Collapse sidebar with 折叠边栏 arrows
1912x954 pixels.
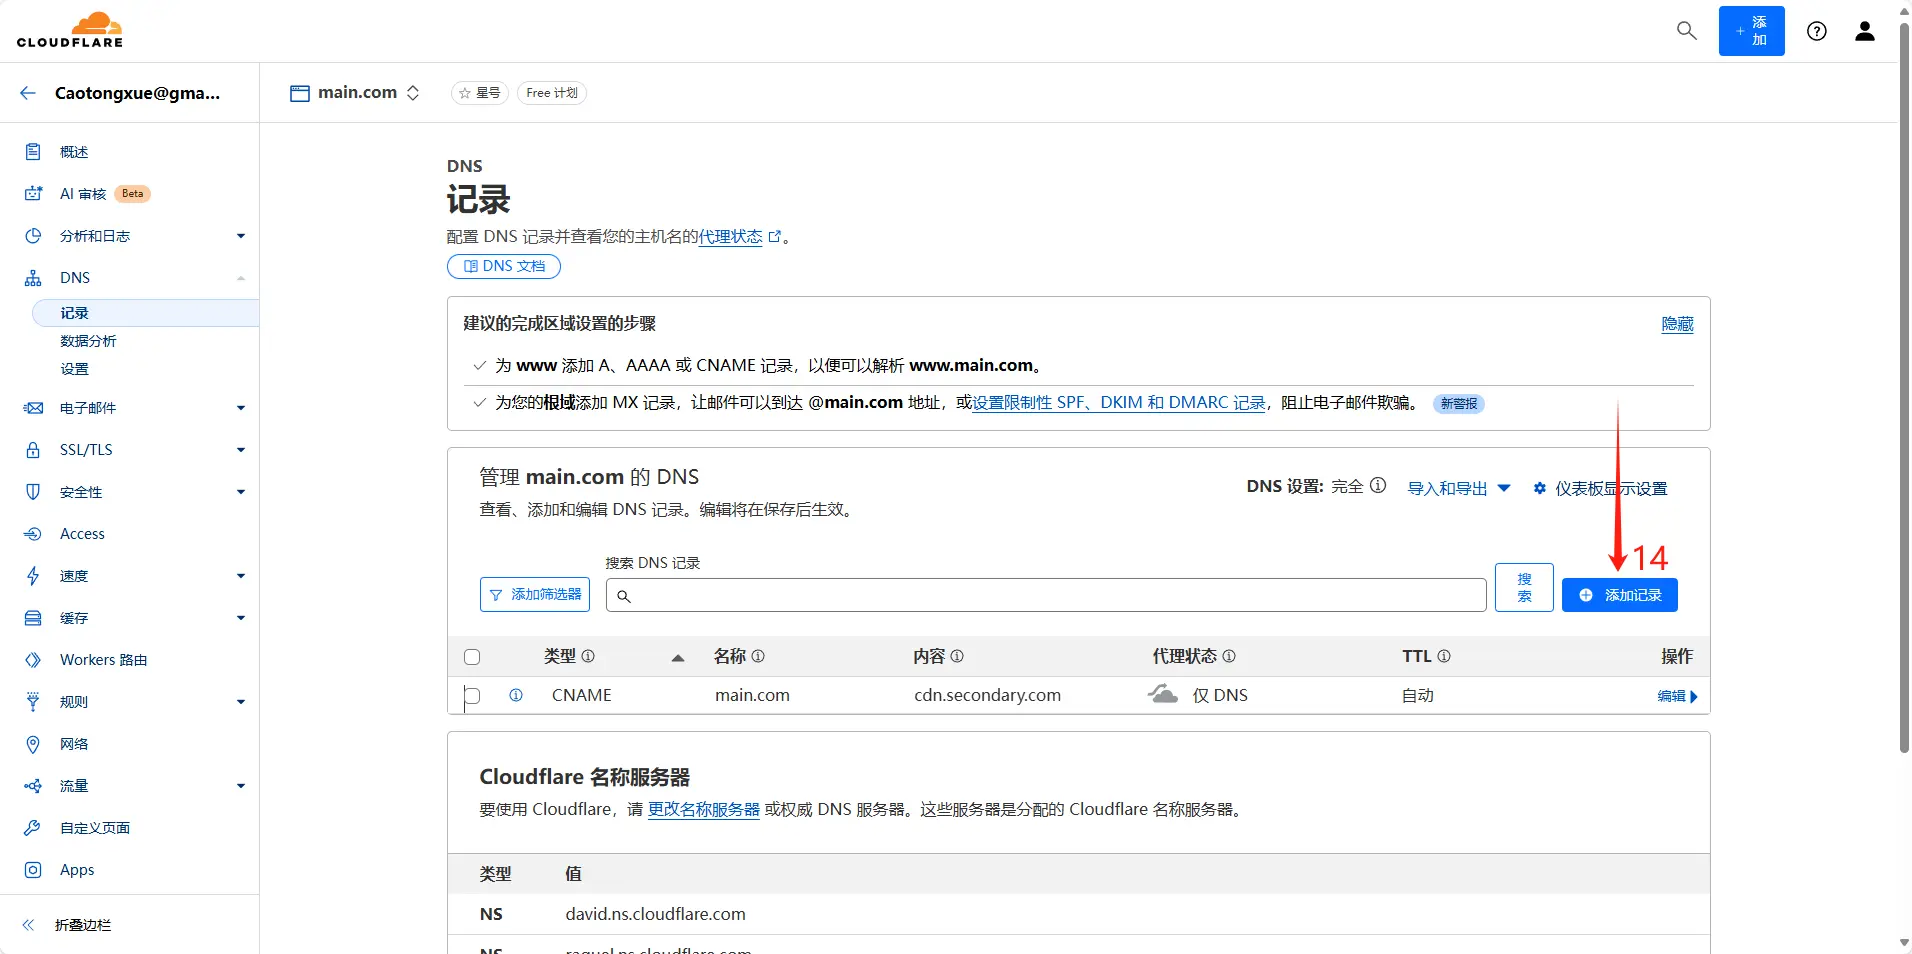pyautogui.click(x=28, y=925)
